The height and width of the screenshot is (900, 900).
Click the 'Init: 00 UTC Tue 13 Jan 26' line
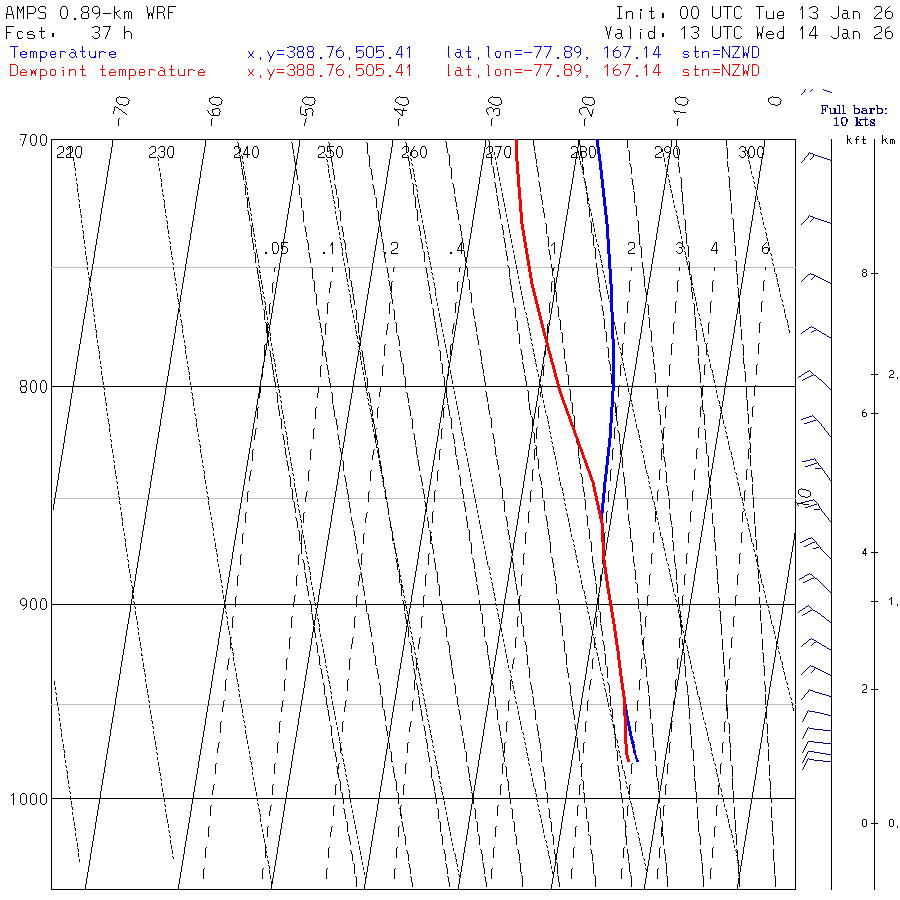tap(755, 13)
